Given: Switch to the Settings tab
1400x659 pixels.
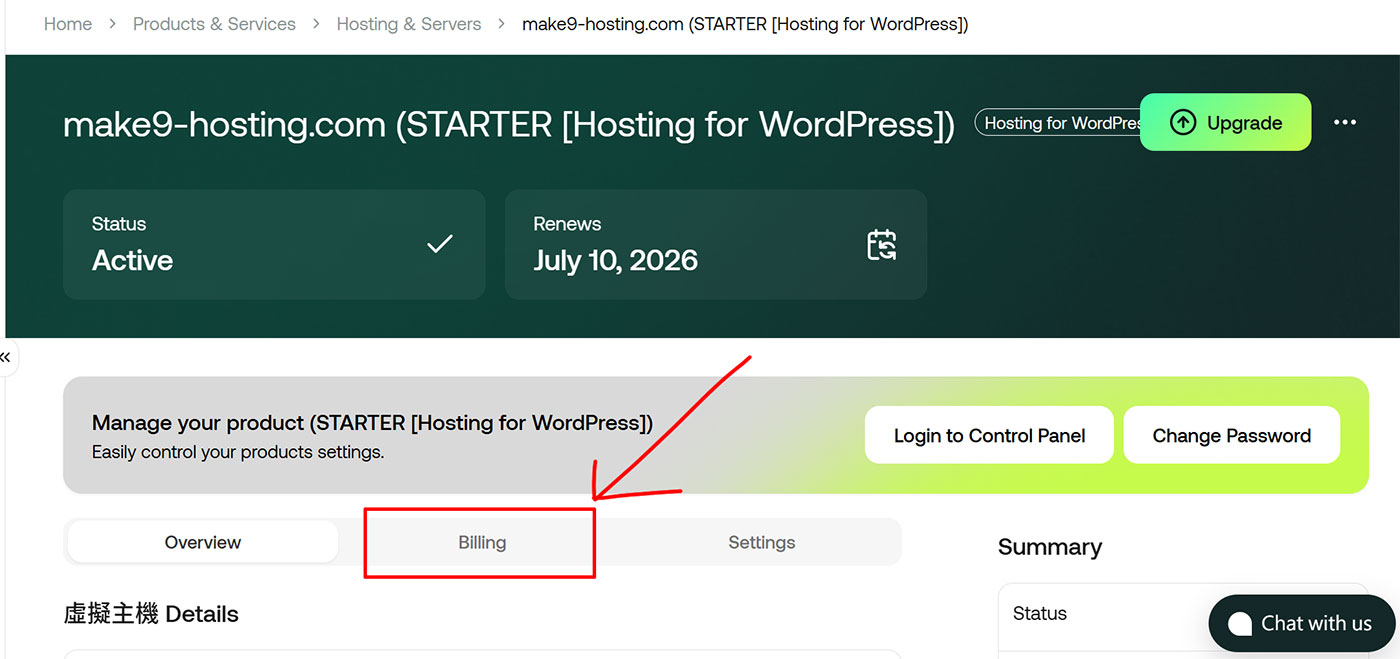Looking at the screenshot, I should [x=762, y=542].
